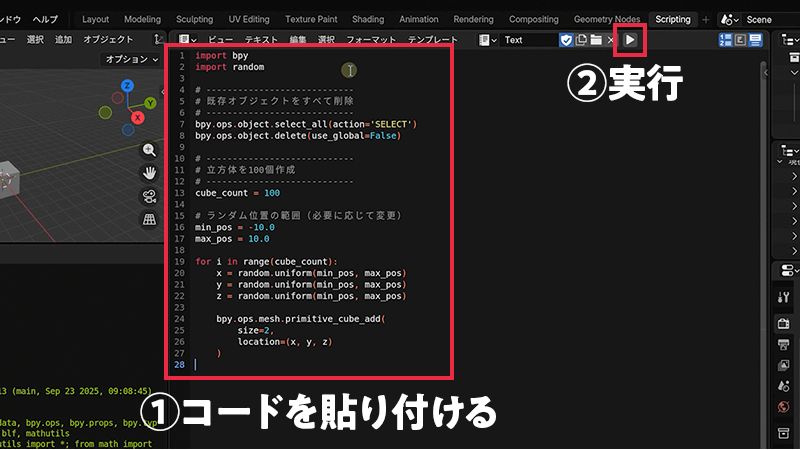Click the X axis on navigation gizmo
The width and height of the screenshot is (800, 450).
point(137,118)
